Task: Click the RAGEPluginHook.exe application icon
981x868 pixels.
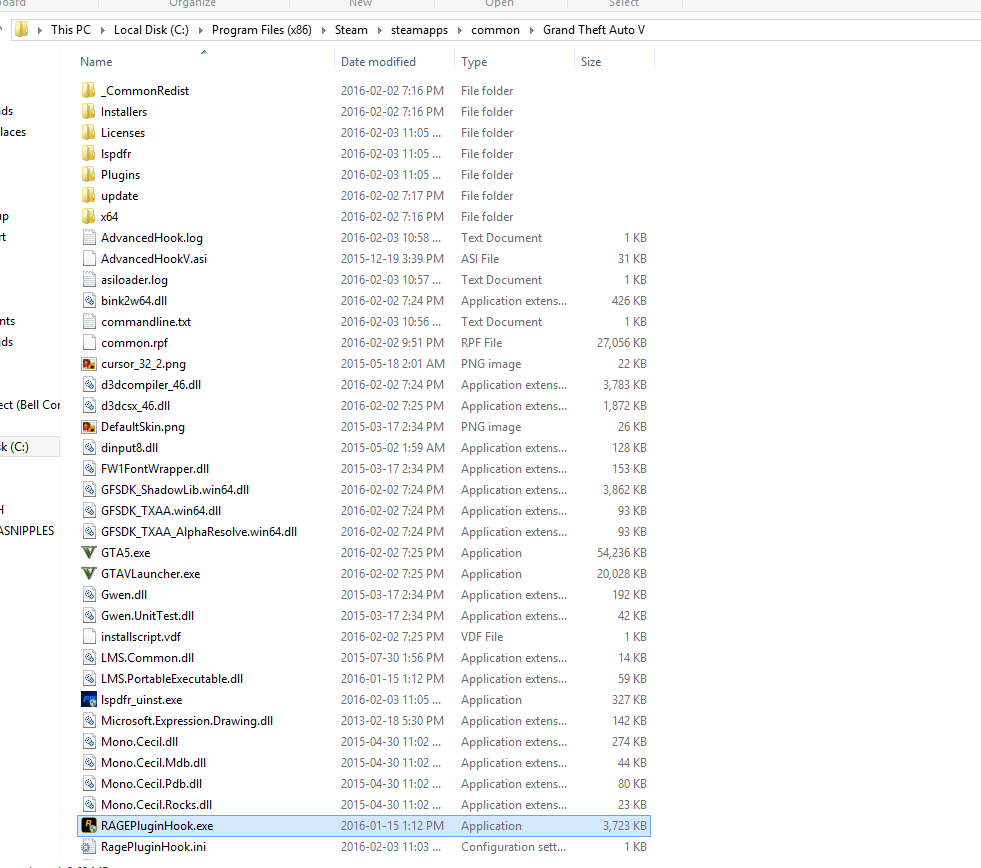Action: point(89,825)
